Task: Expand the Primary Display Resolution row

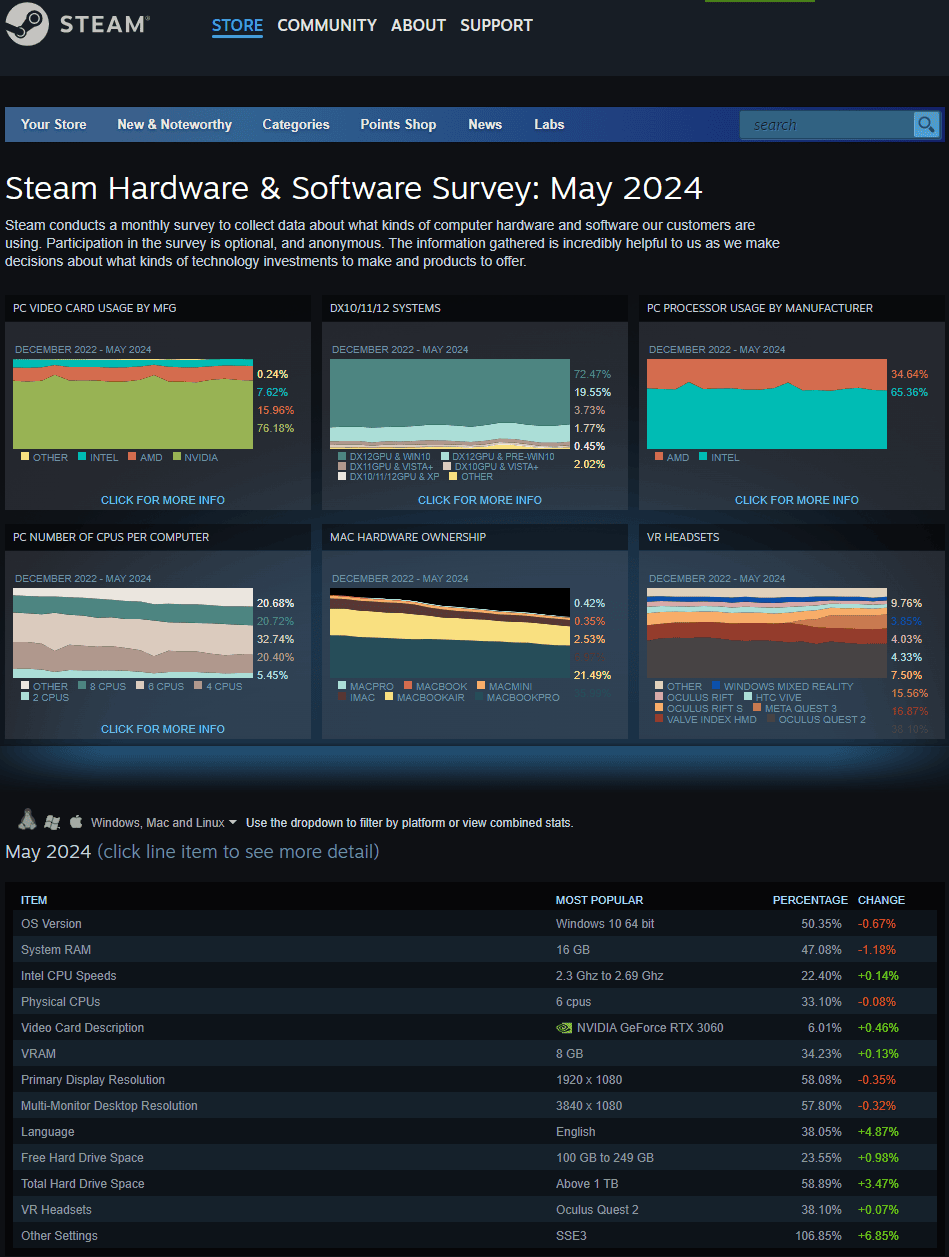Action: [x=475, y=1080]
